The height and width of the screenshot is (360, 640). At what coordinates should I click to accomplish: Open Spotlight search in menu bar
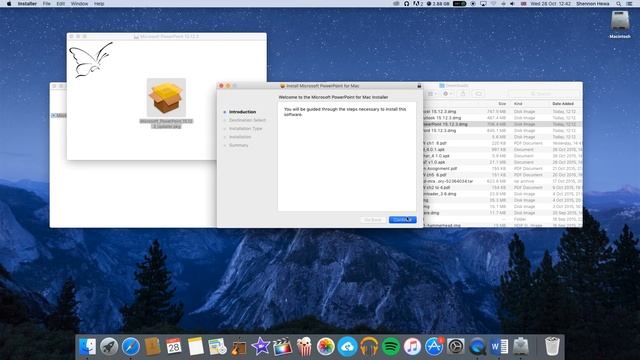tap(619, 4)
